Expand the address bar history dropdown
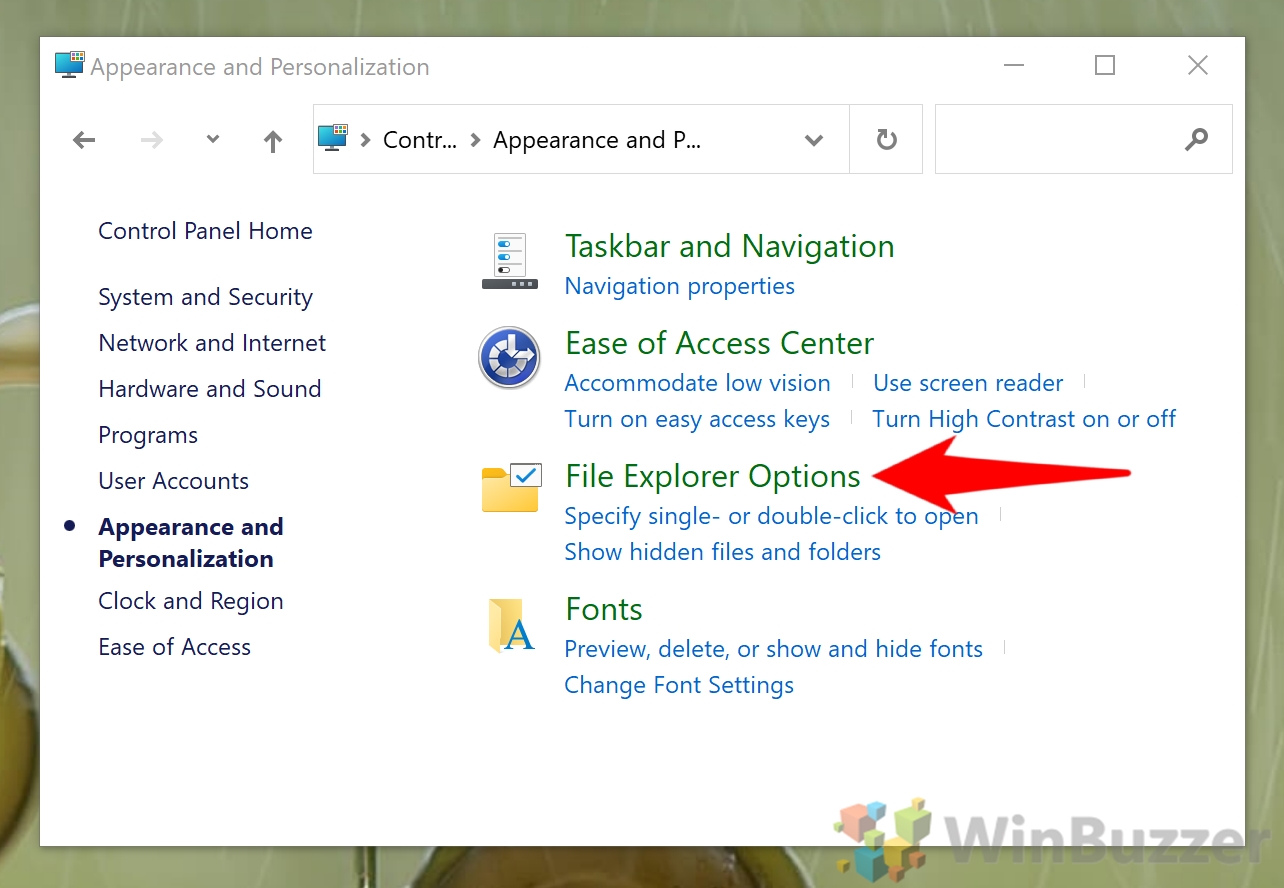The image size is (1284, 888). tap(814, 141)
